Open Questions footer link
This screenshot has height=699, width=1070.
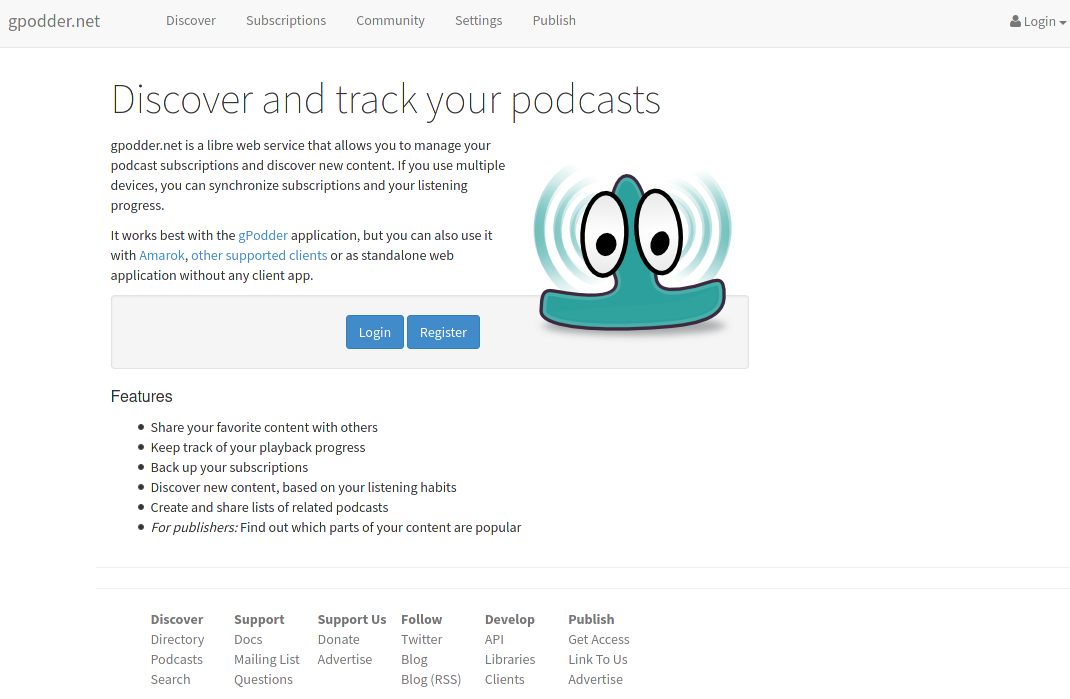(263, 679)
